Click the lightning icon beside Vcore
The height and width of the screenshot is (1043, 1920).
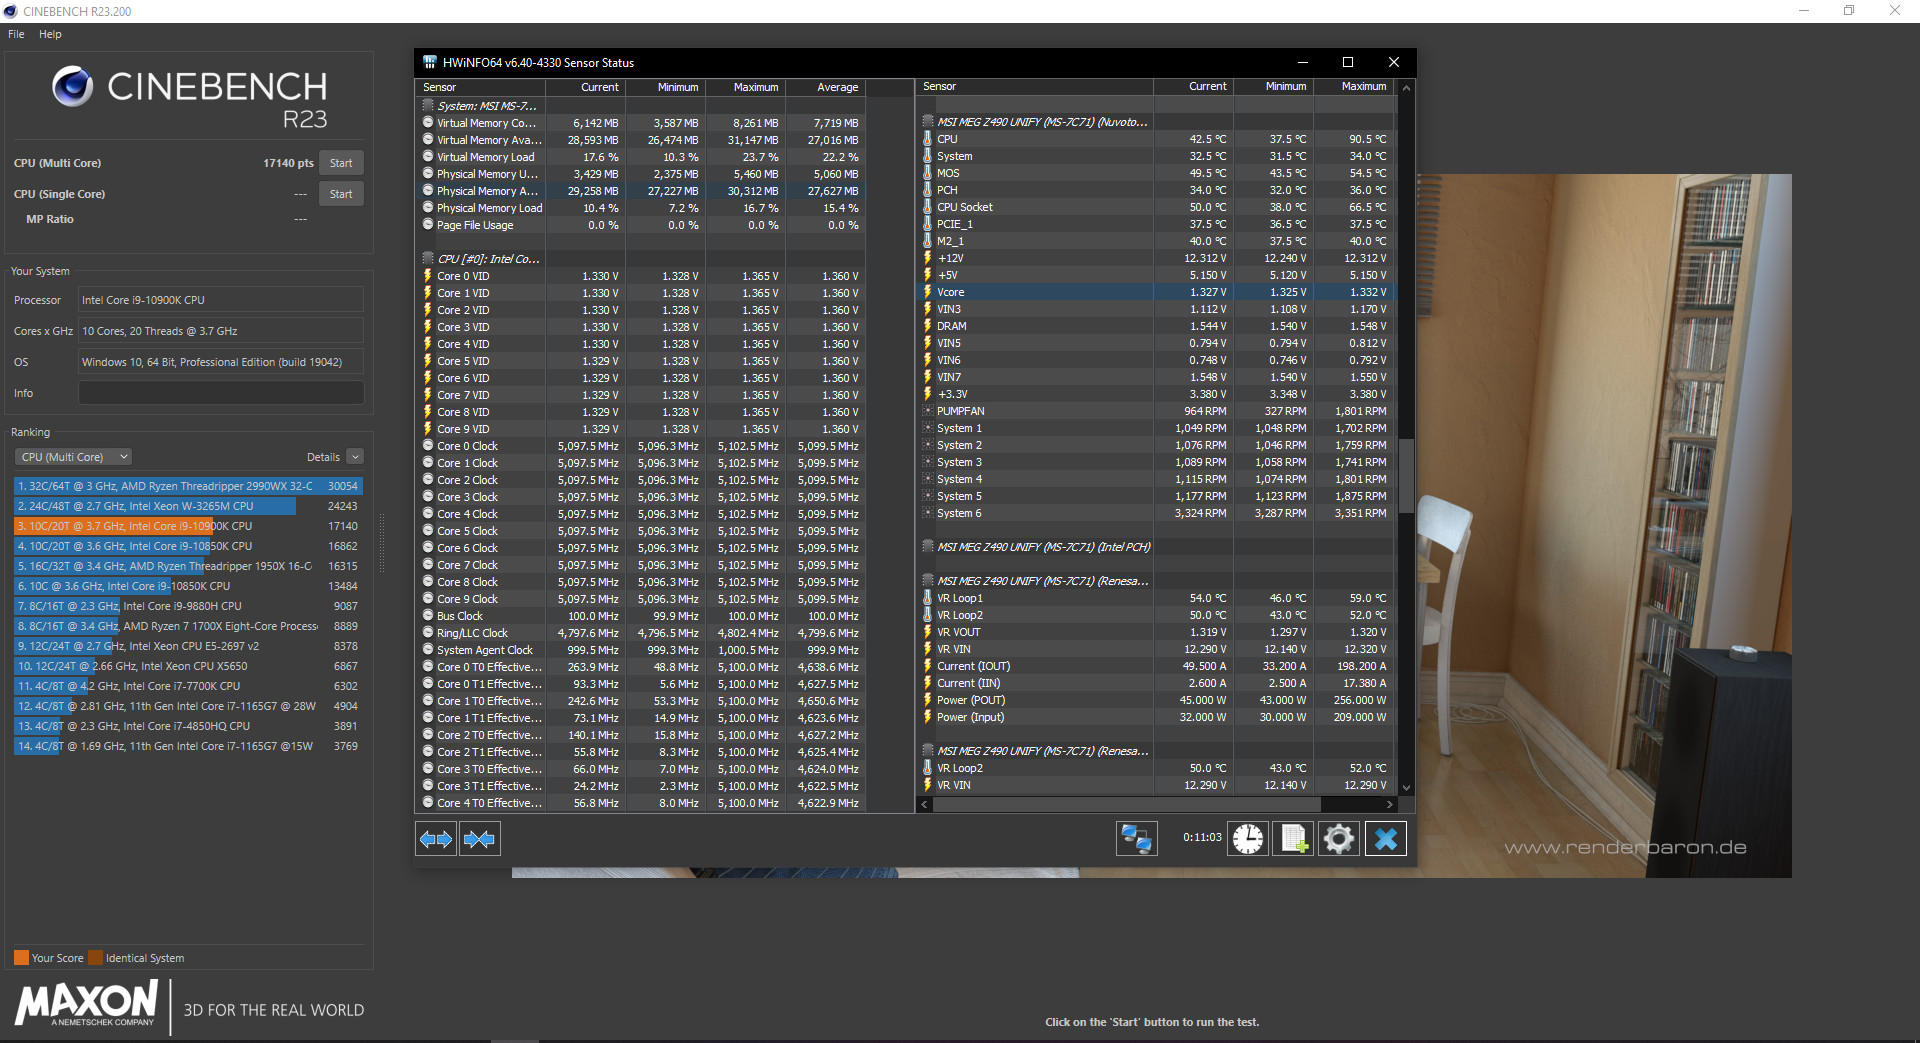point(928,292)
